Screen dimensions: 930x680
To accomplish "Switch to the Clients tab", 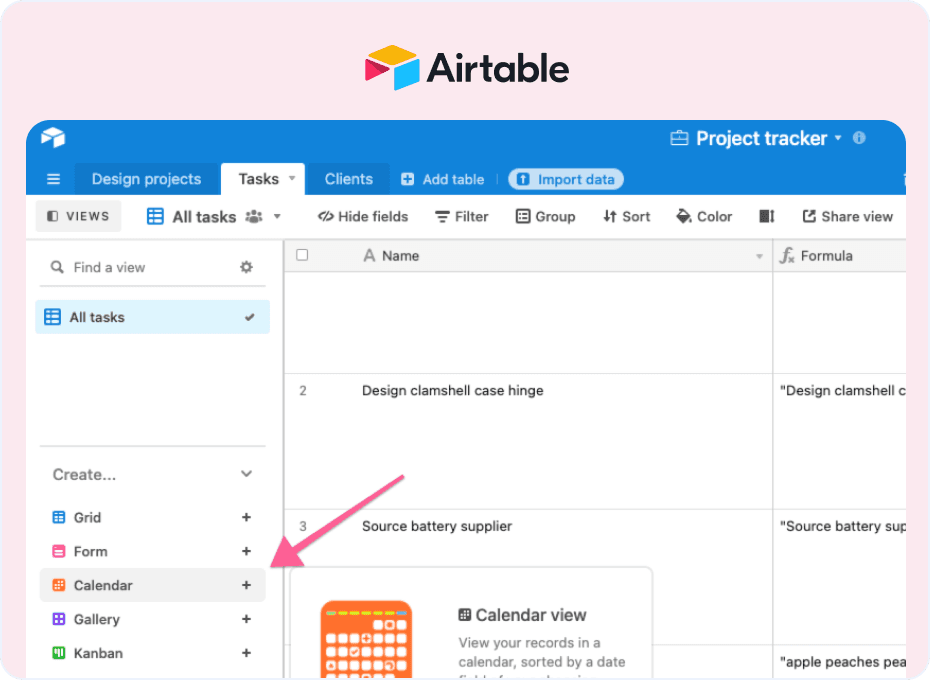I will point(349,179).
